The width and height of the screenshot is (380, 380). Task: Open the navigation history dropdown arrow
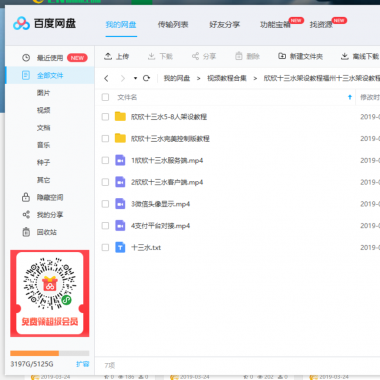(x=135, y=78)
